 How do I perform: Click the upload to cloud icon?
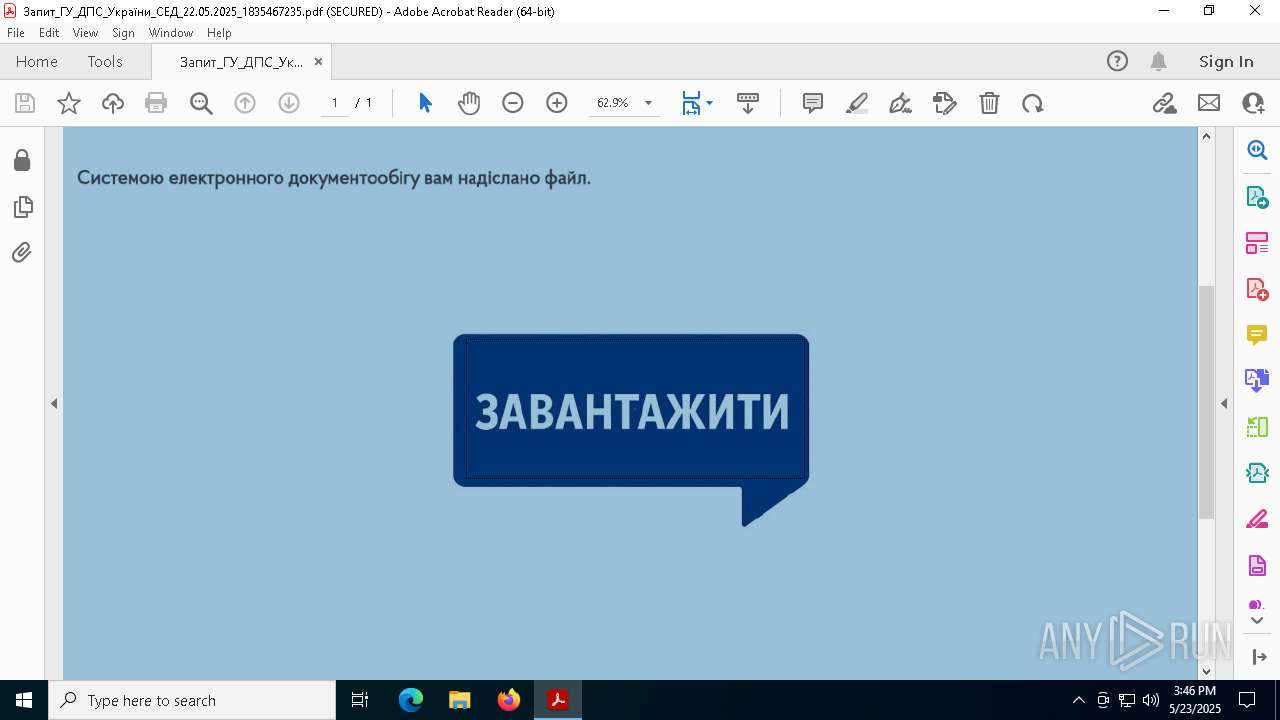click(113, 103)
